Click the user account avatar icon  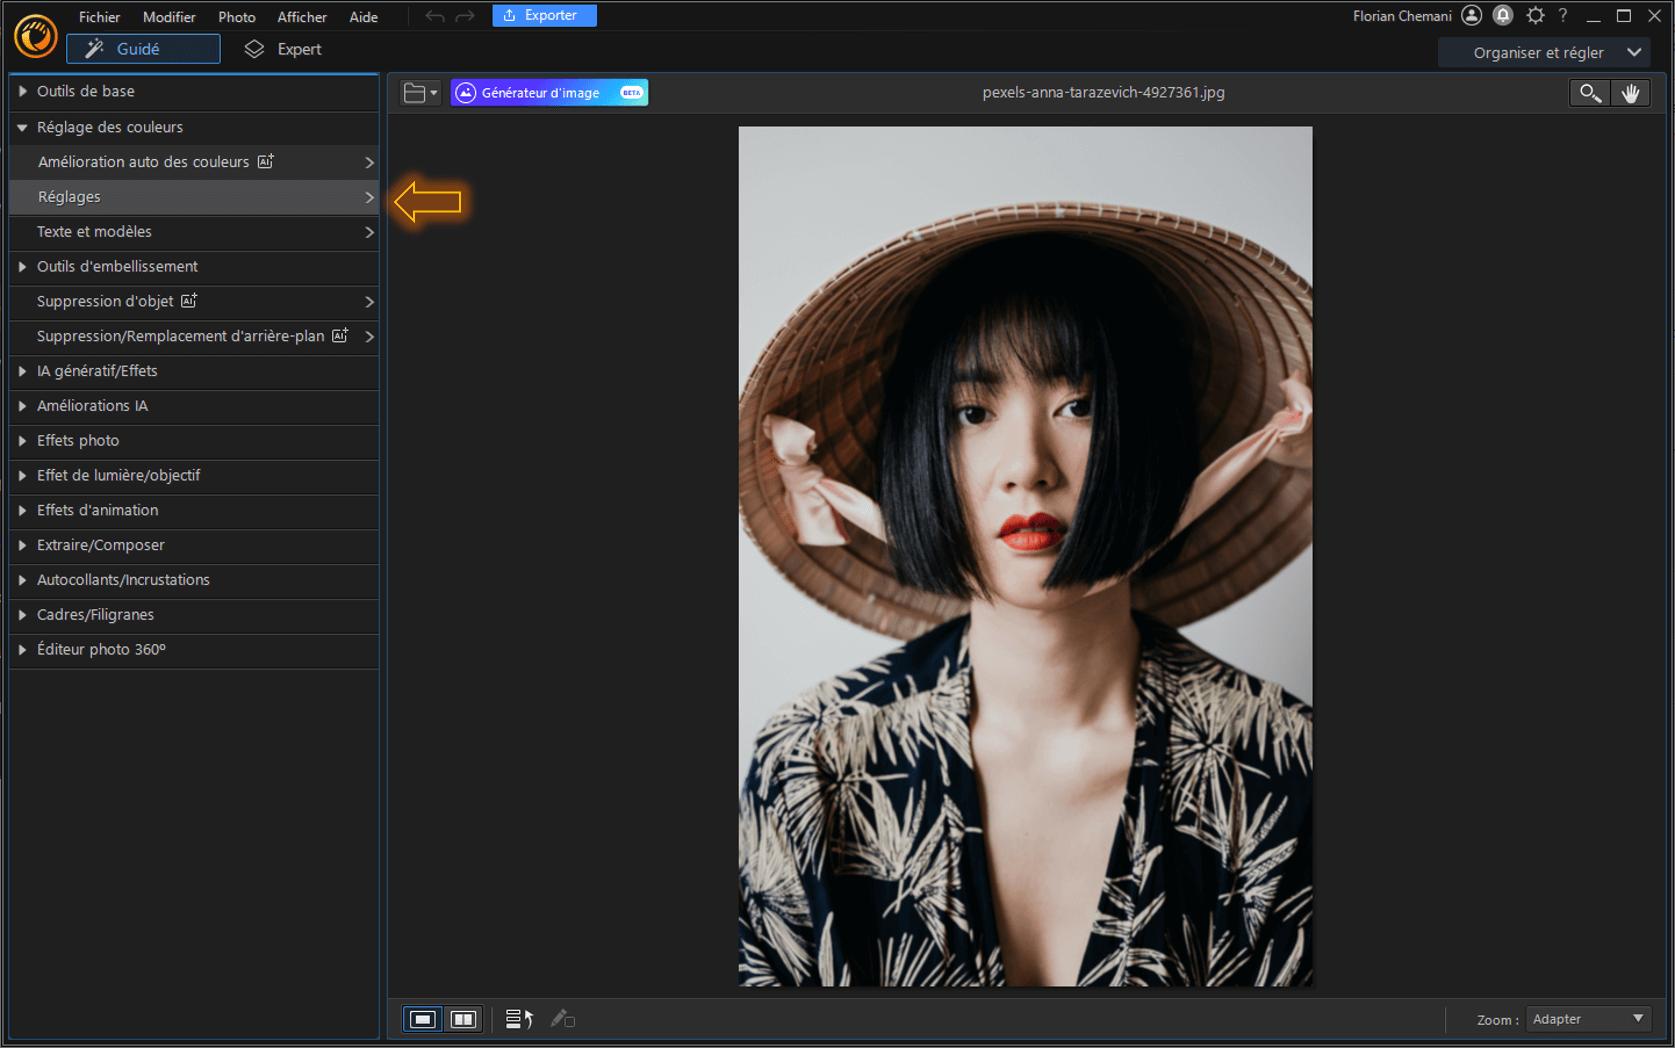tap(1471, 16)
